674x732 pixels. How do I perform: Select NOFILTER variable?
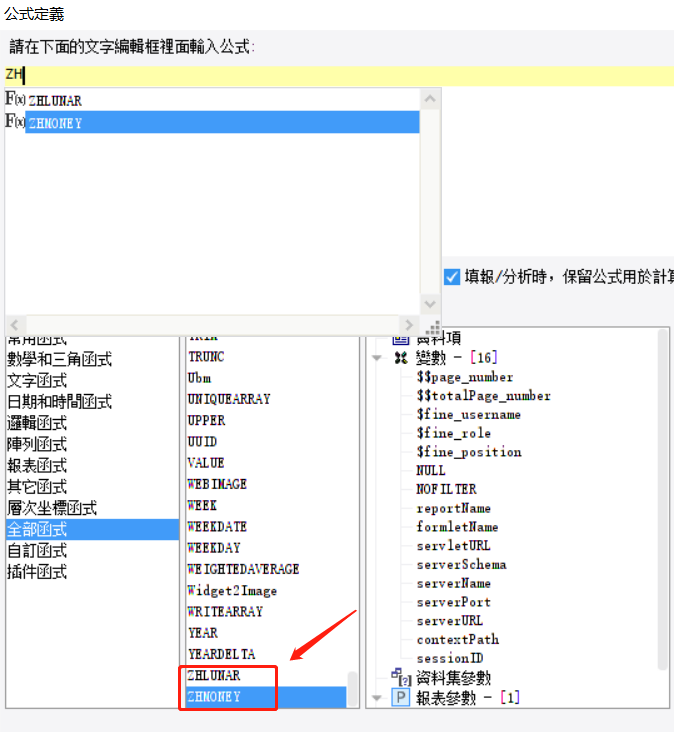[446, 489]
